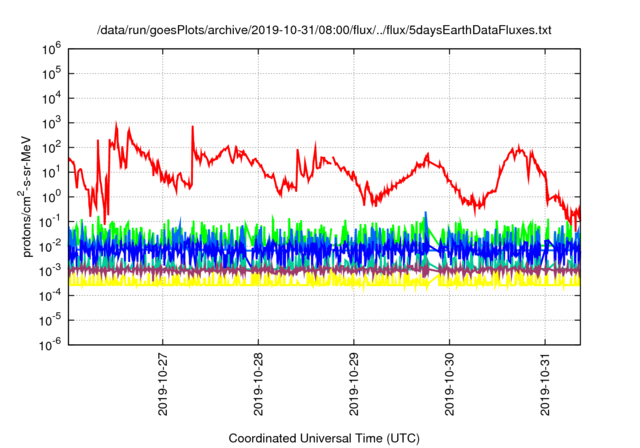640x448 pixels.
Task: Select the 10^-6 y-axis label
Action: [51, 346]
